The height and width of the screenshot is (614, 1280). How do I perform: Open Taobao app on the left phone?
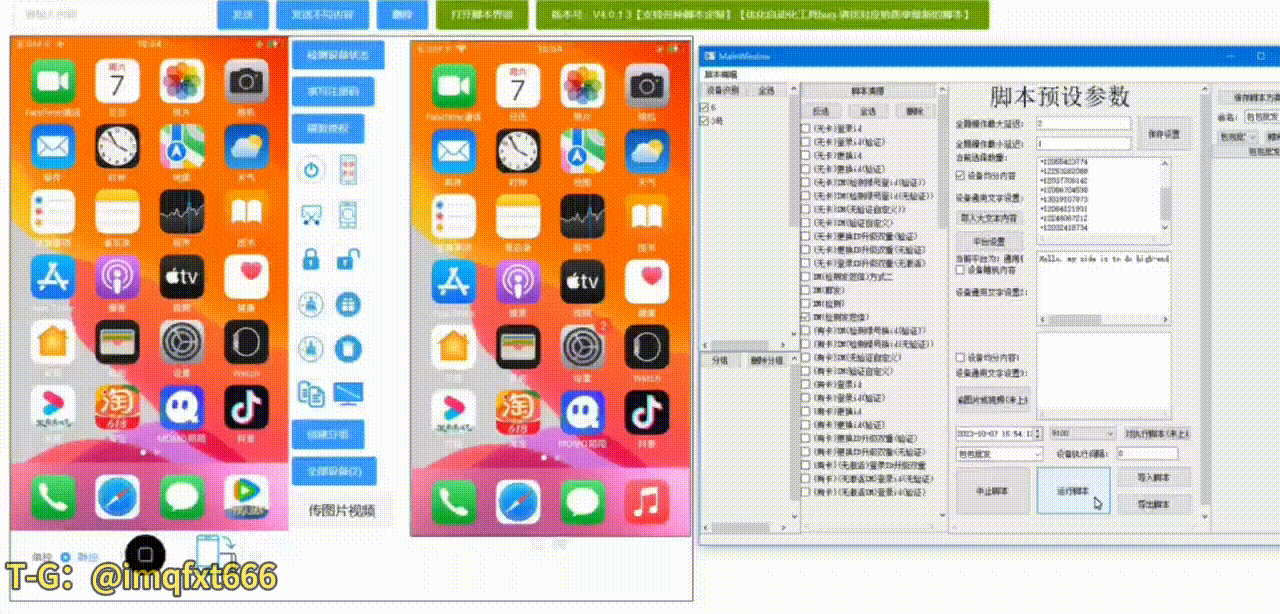coord(117,407)
